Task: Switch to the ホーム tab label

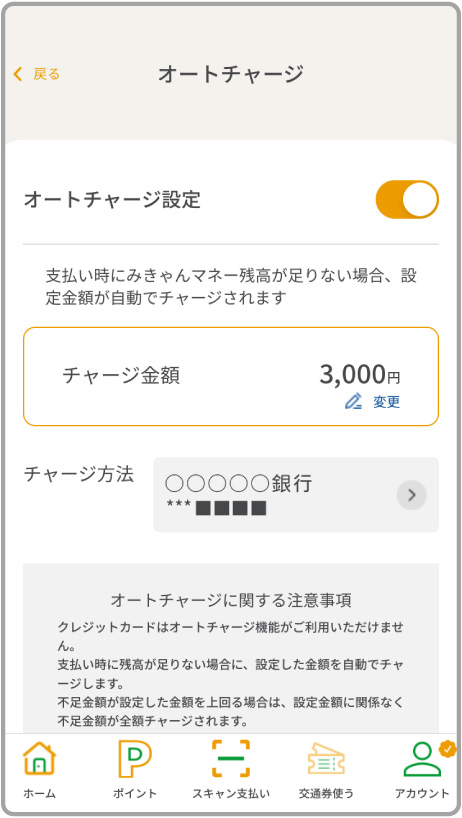Action: pyautogui.click(x=40, y=793)
